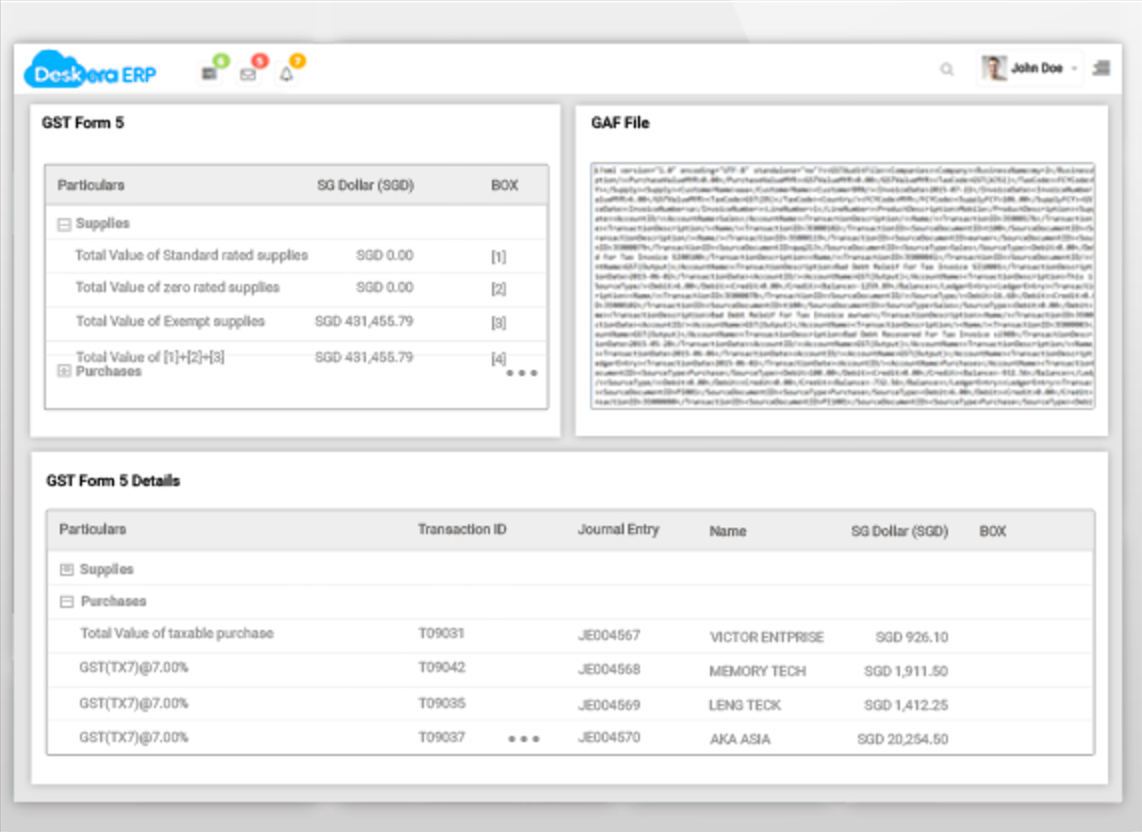
Task: Click inside the GAF File XML text area
Action: pos(843,286)
